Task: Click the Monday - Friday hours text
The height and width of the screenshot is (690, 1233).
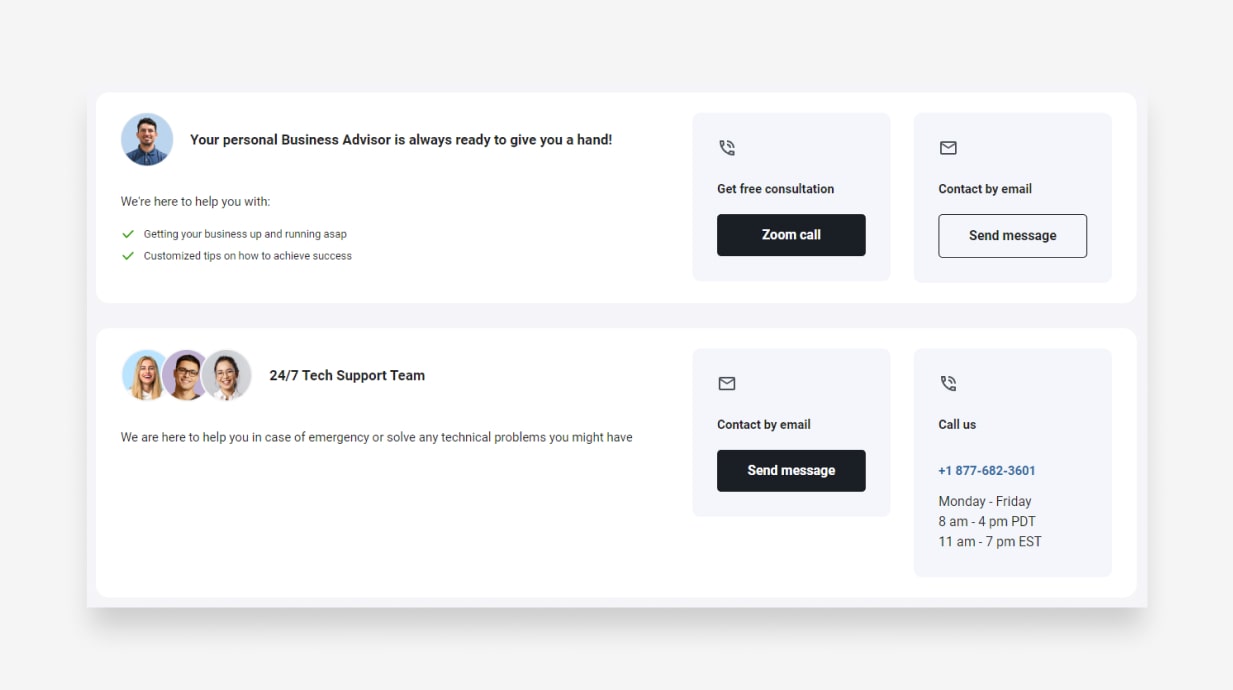Action: [984, 502]
